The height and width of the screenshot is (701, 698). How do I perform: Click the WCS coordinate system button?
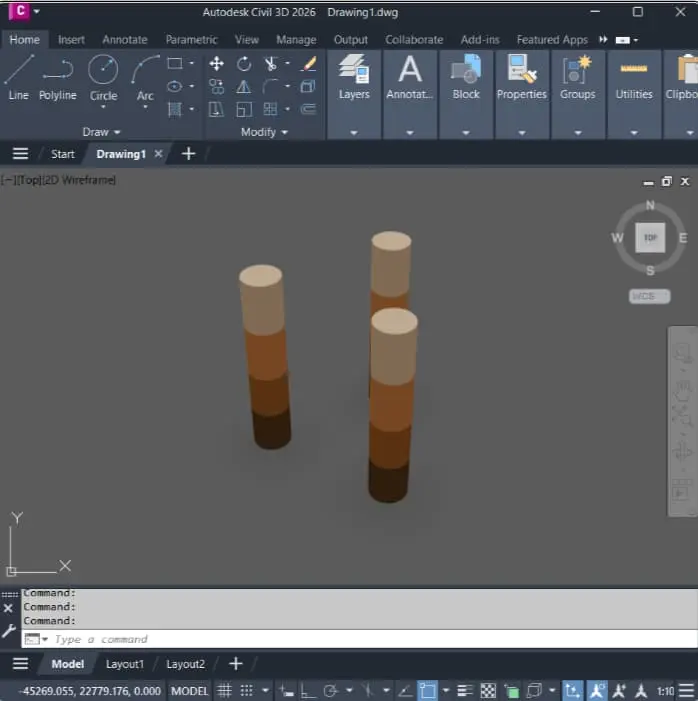(x=649, y=296)
